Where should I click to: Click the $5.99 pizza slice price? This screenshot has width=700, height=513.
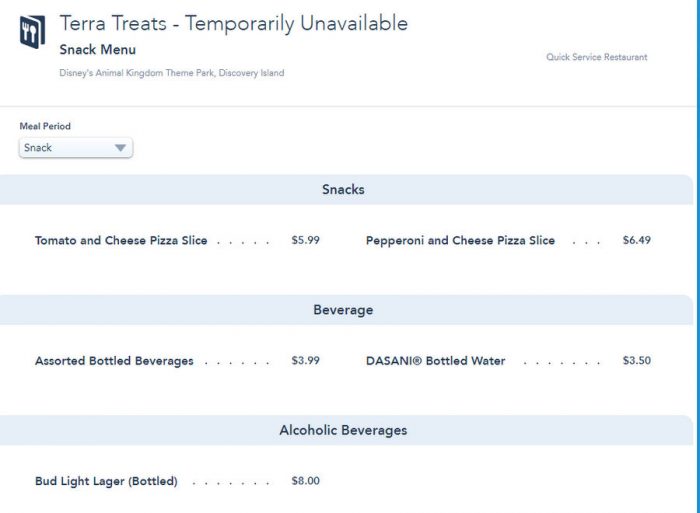pyautogui.click(x=305, y=241)
